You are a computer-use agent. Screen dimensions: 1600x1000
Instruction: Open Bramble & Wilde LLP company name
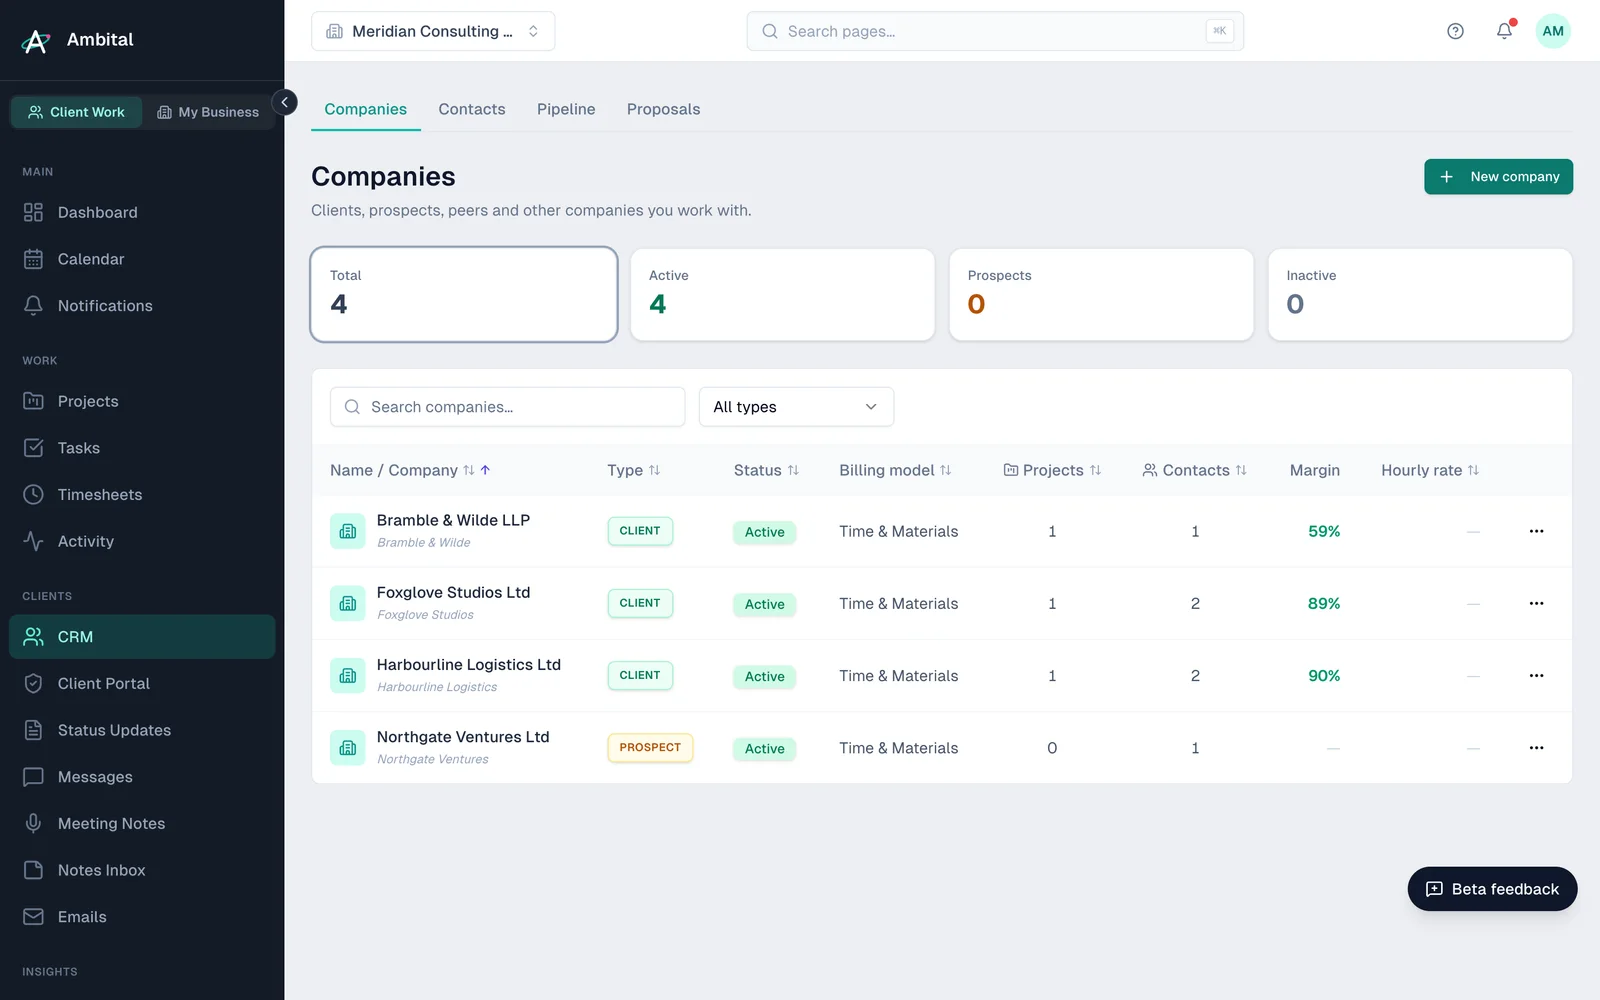[x=453, y=520]
